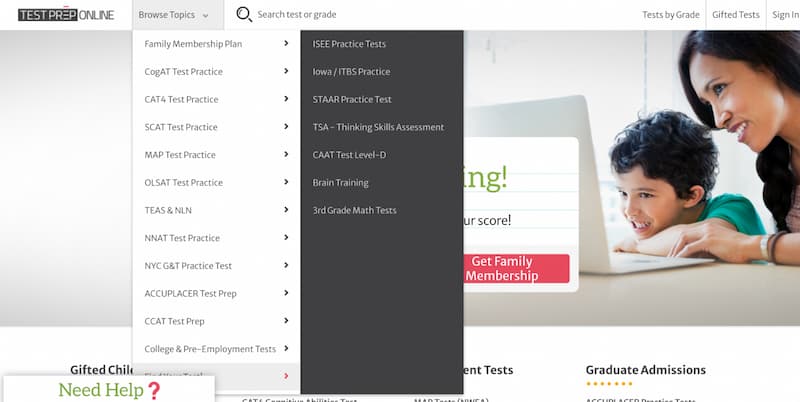Click the search magnifier icon
The width and height of the screenshot is (800, 402).
click(244, 14)
